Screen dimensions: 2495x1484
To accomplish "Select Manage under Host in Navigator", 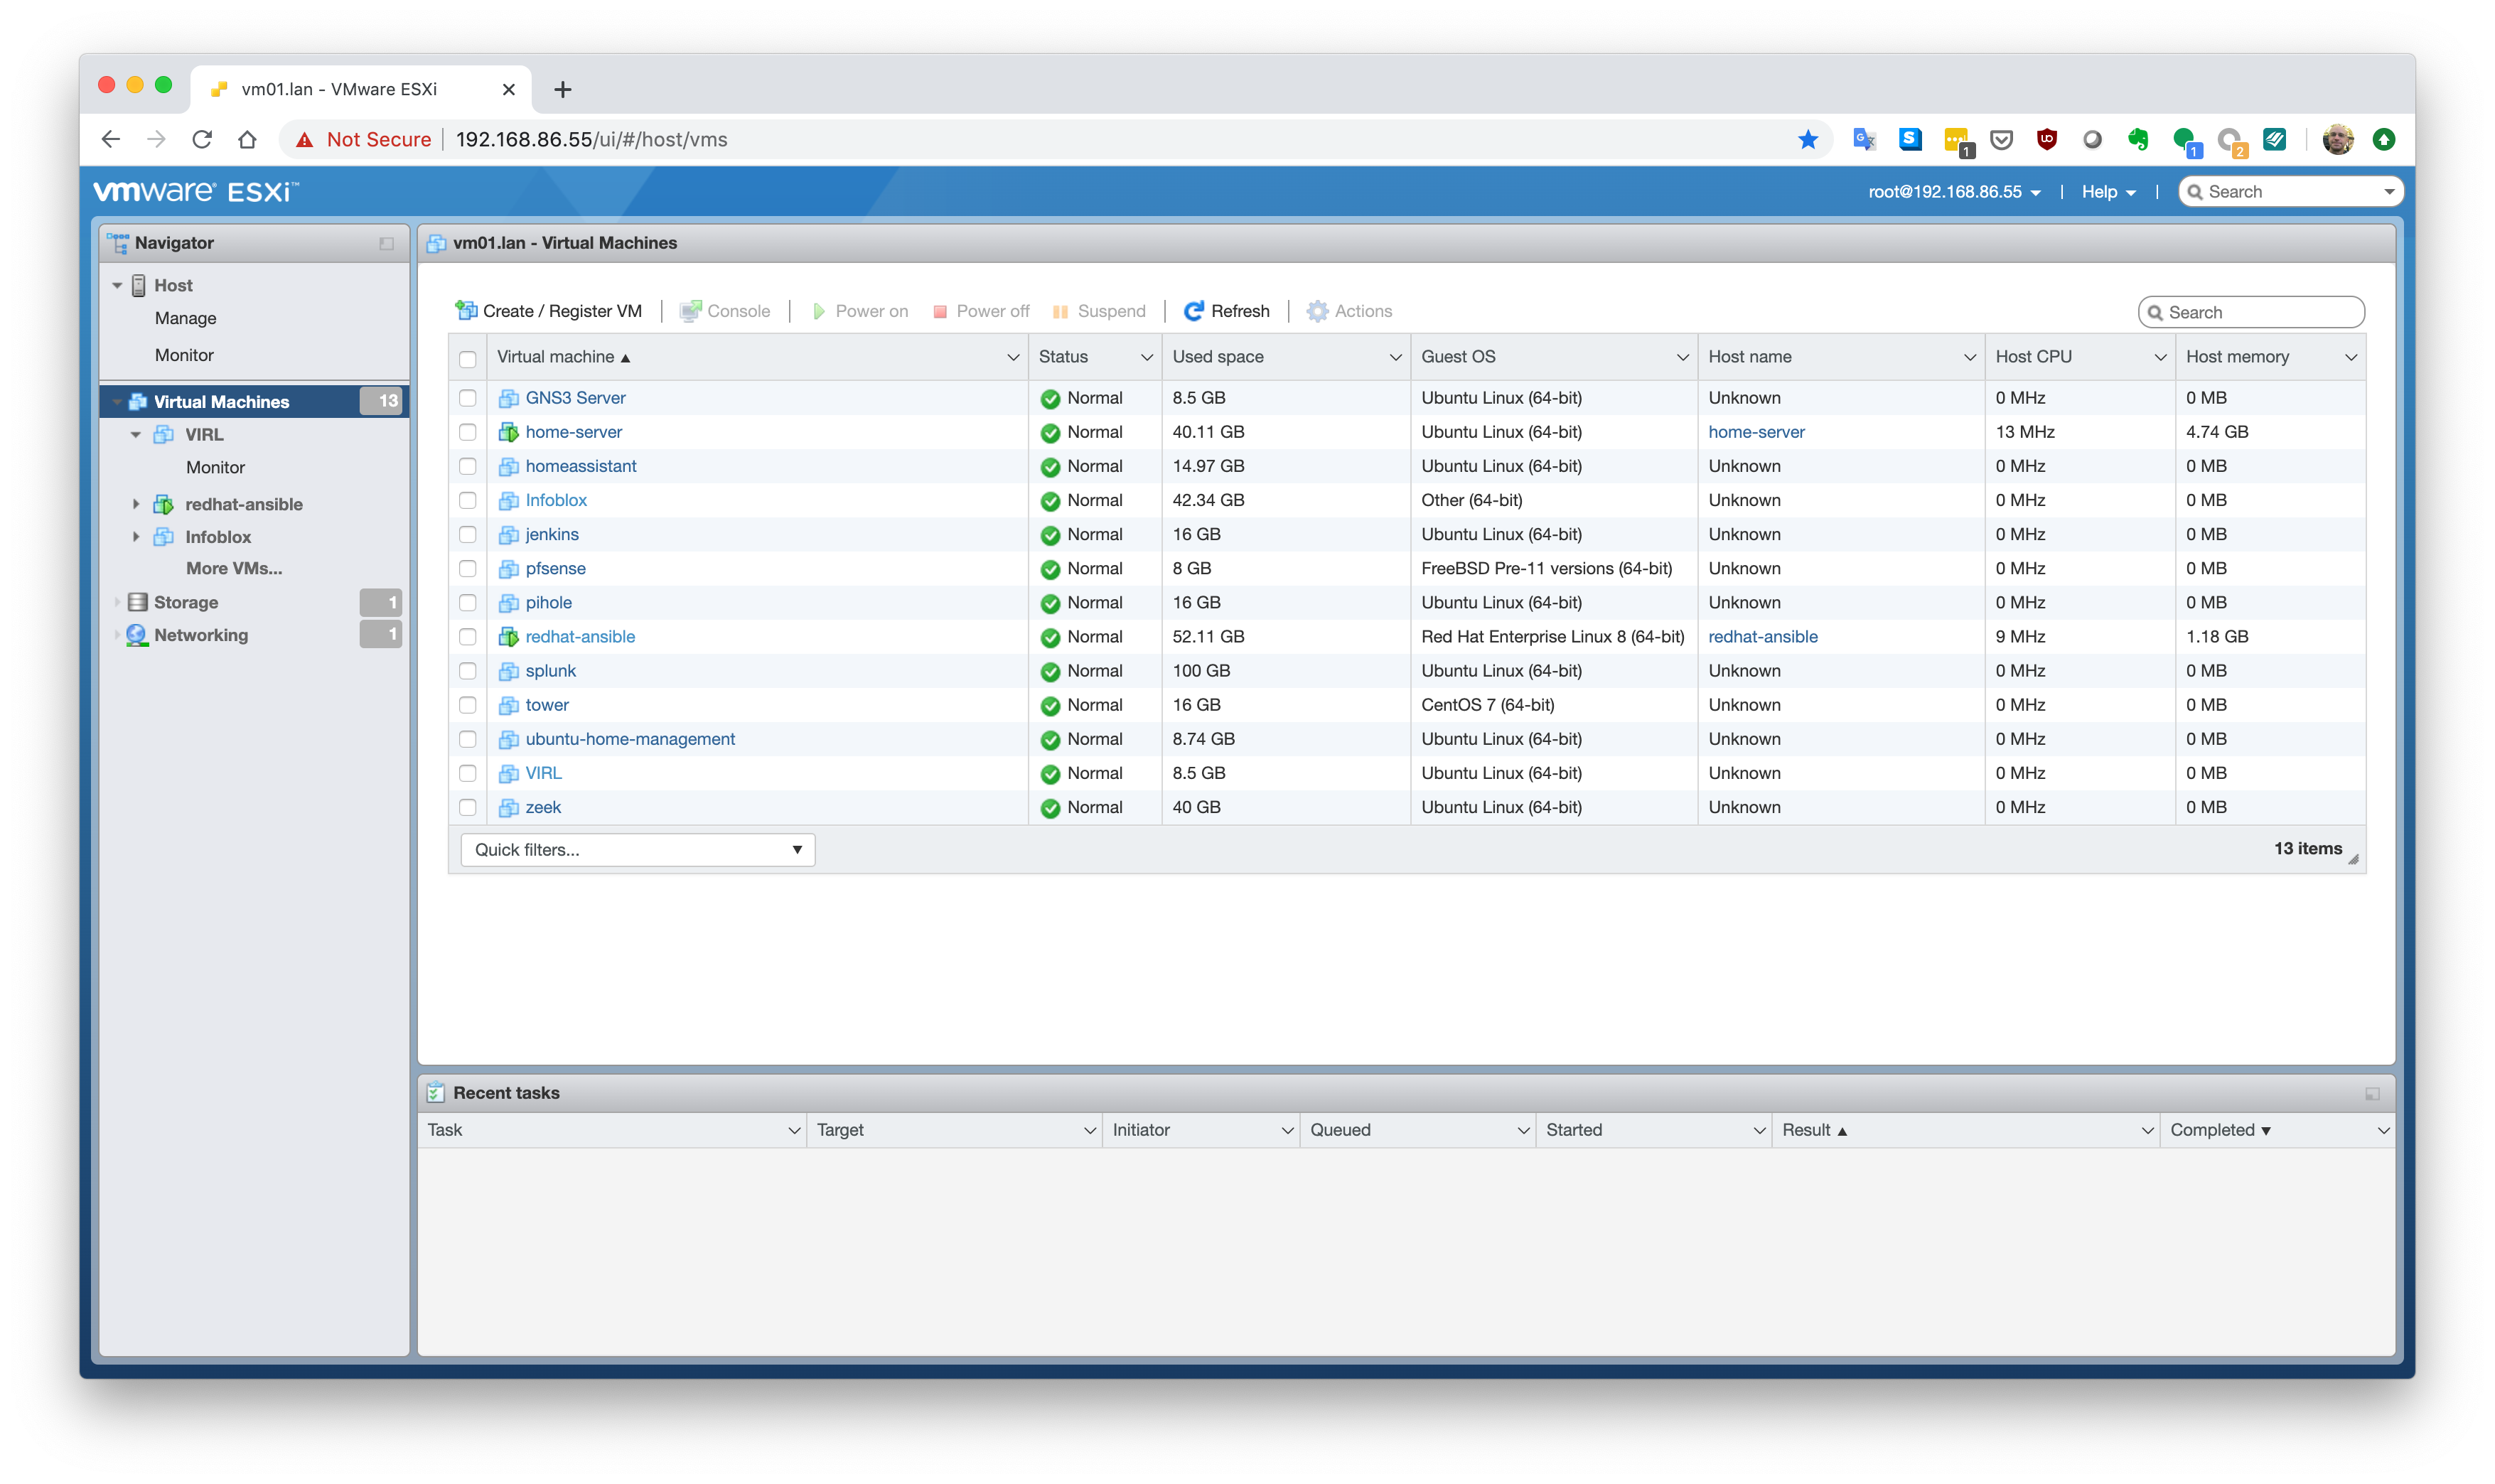I will point(186,318).
